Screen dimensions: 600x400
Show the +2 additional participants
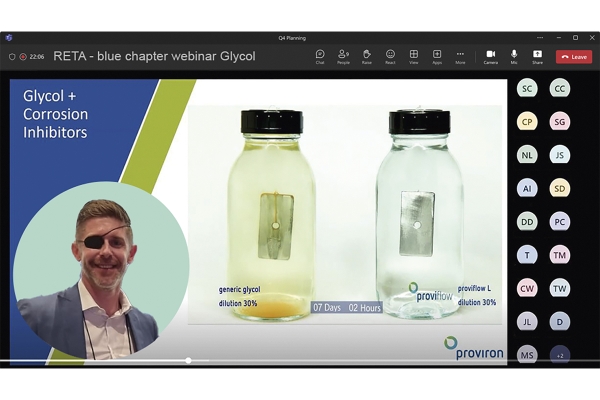(559, 356)
